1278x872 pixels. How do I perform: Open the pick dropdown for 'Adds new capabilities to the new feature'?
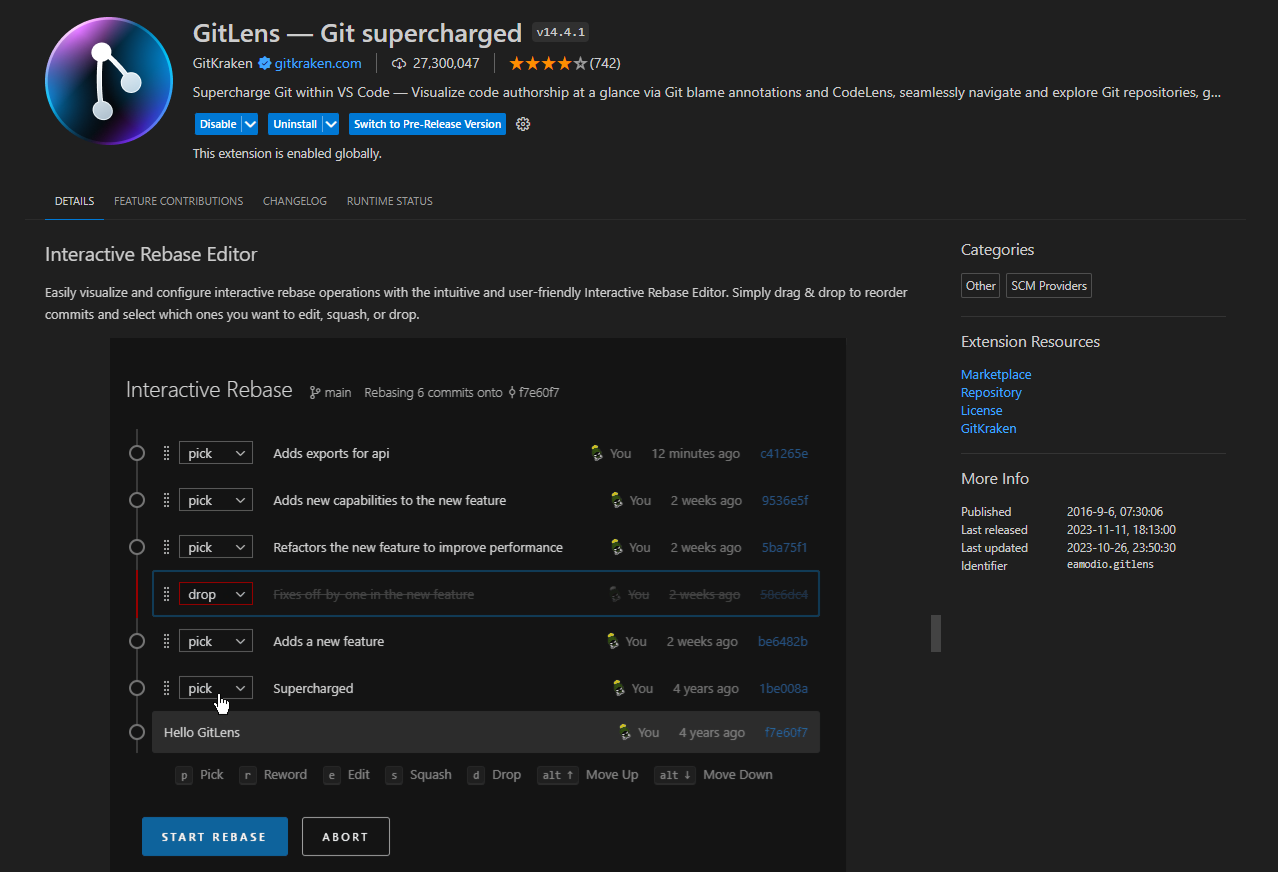tap(216, 500)
